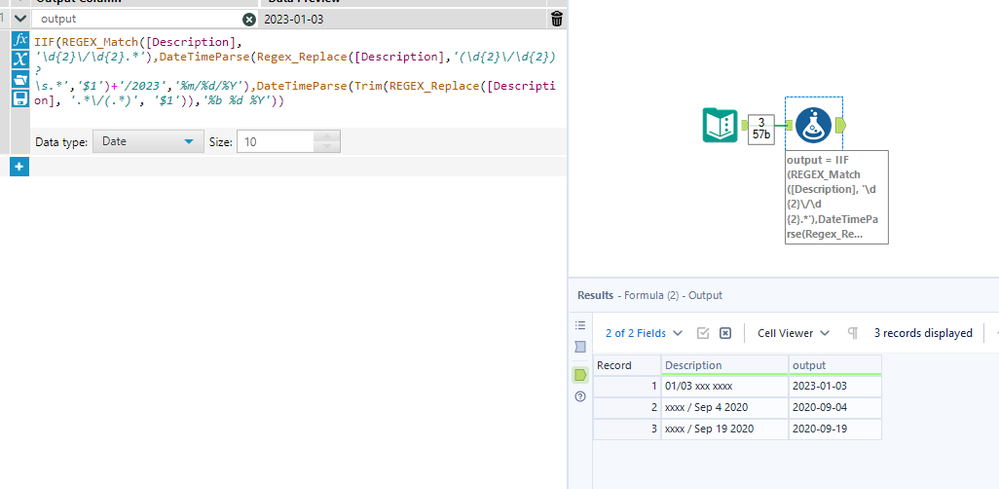Open the 2 of 2 Fields dropdown
Viewport: 999px width, 489px height.
click(643, 333)
